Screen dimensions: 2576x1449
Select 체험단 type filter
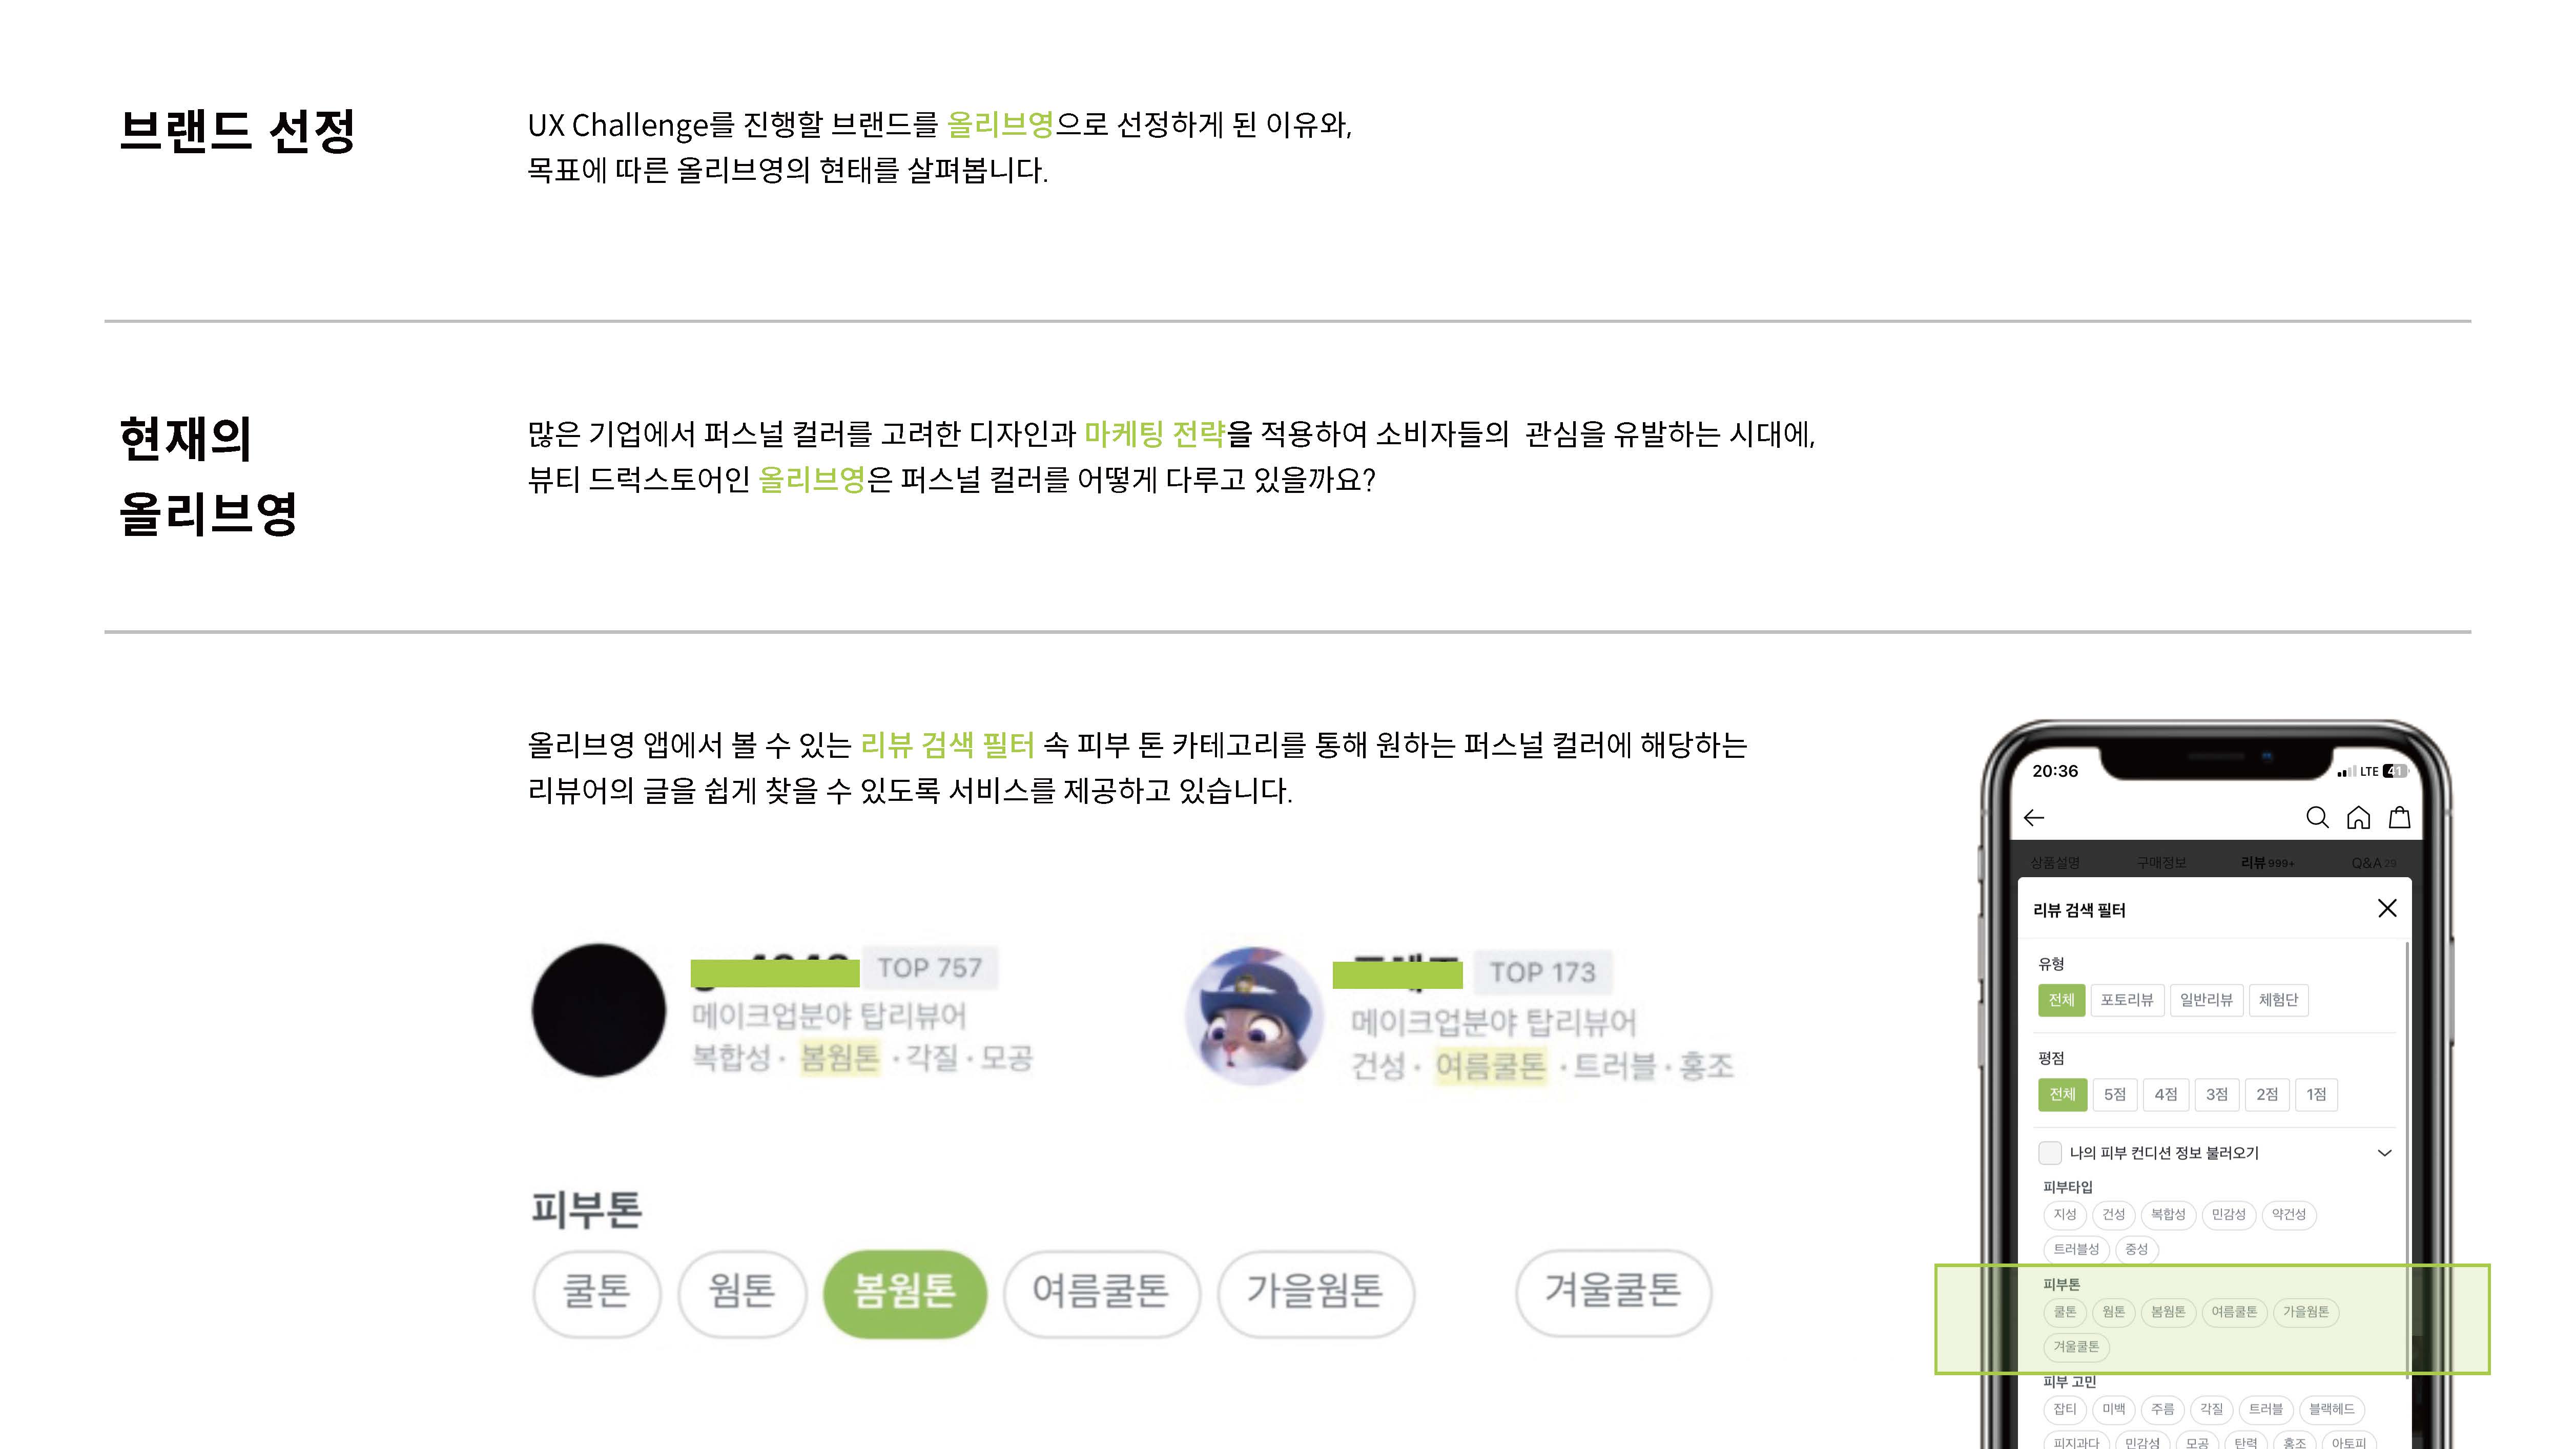(2278, 1000)
